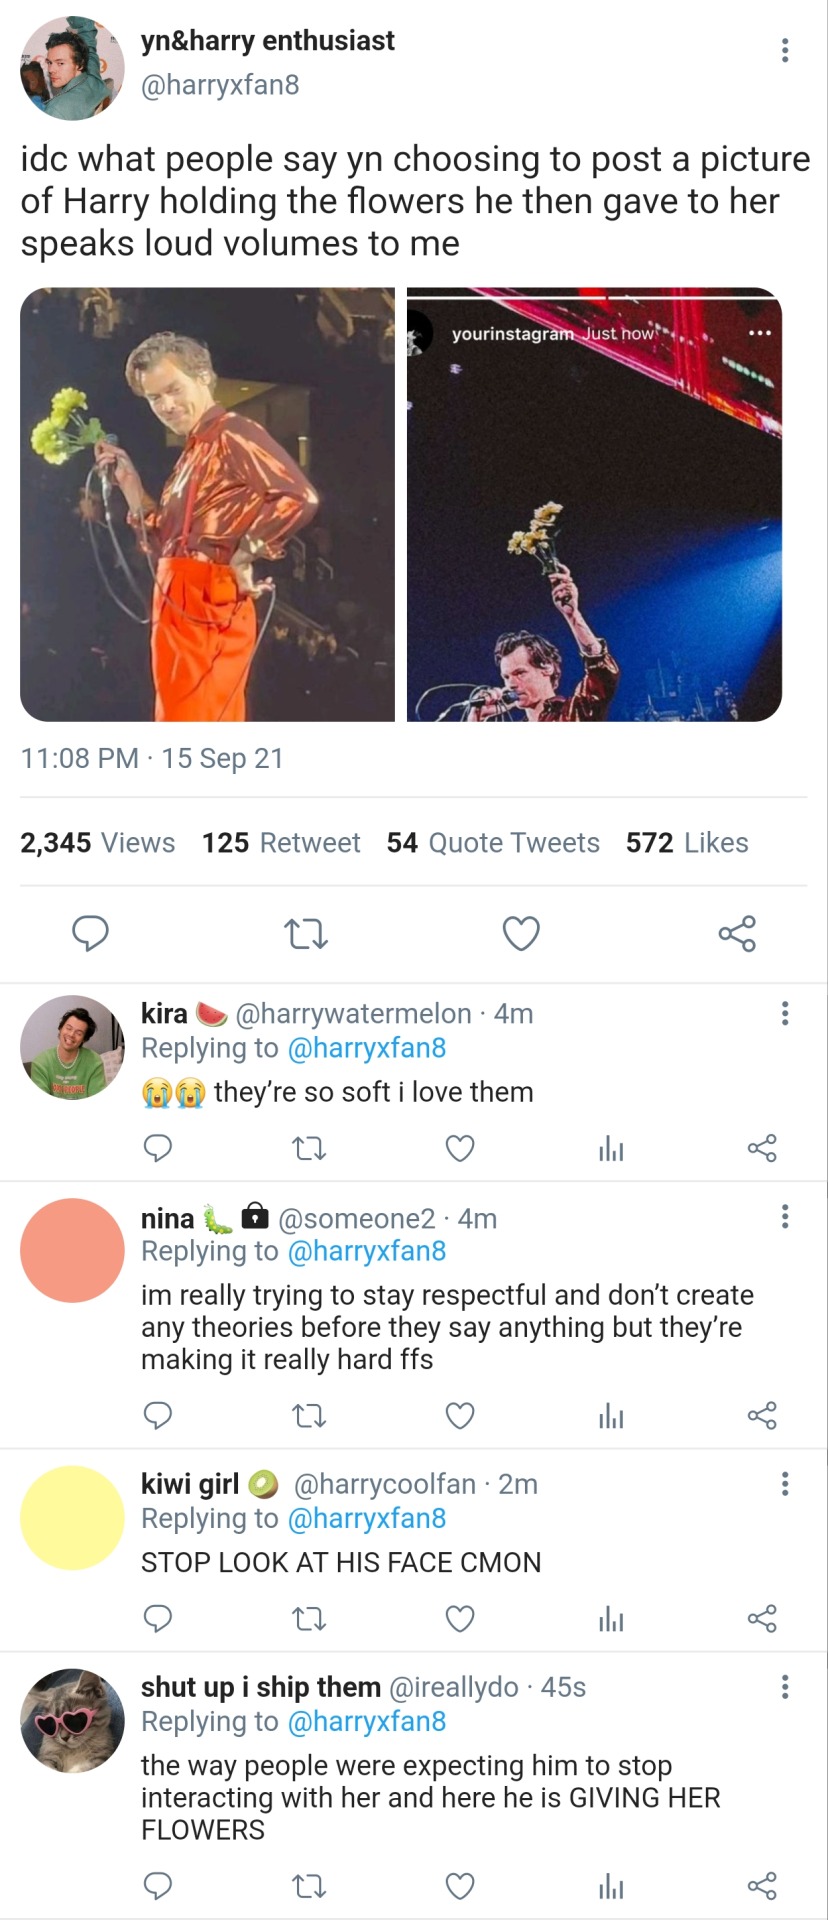The width and height of the screenshot is (828, 1920).
Task: Like kira's reply "they're so soft"
Action: click(460, 1148)
